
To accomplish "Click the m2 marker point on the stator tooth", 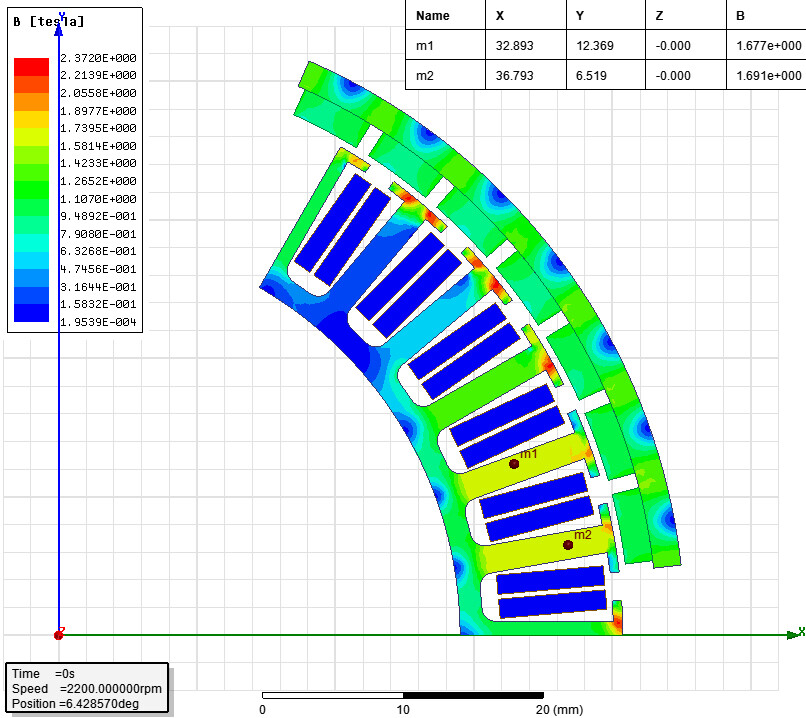I will pyautogui.click(x=568, y=545).
